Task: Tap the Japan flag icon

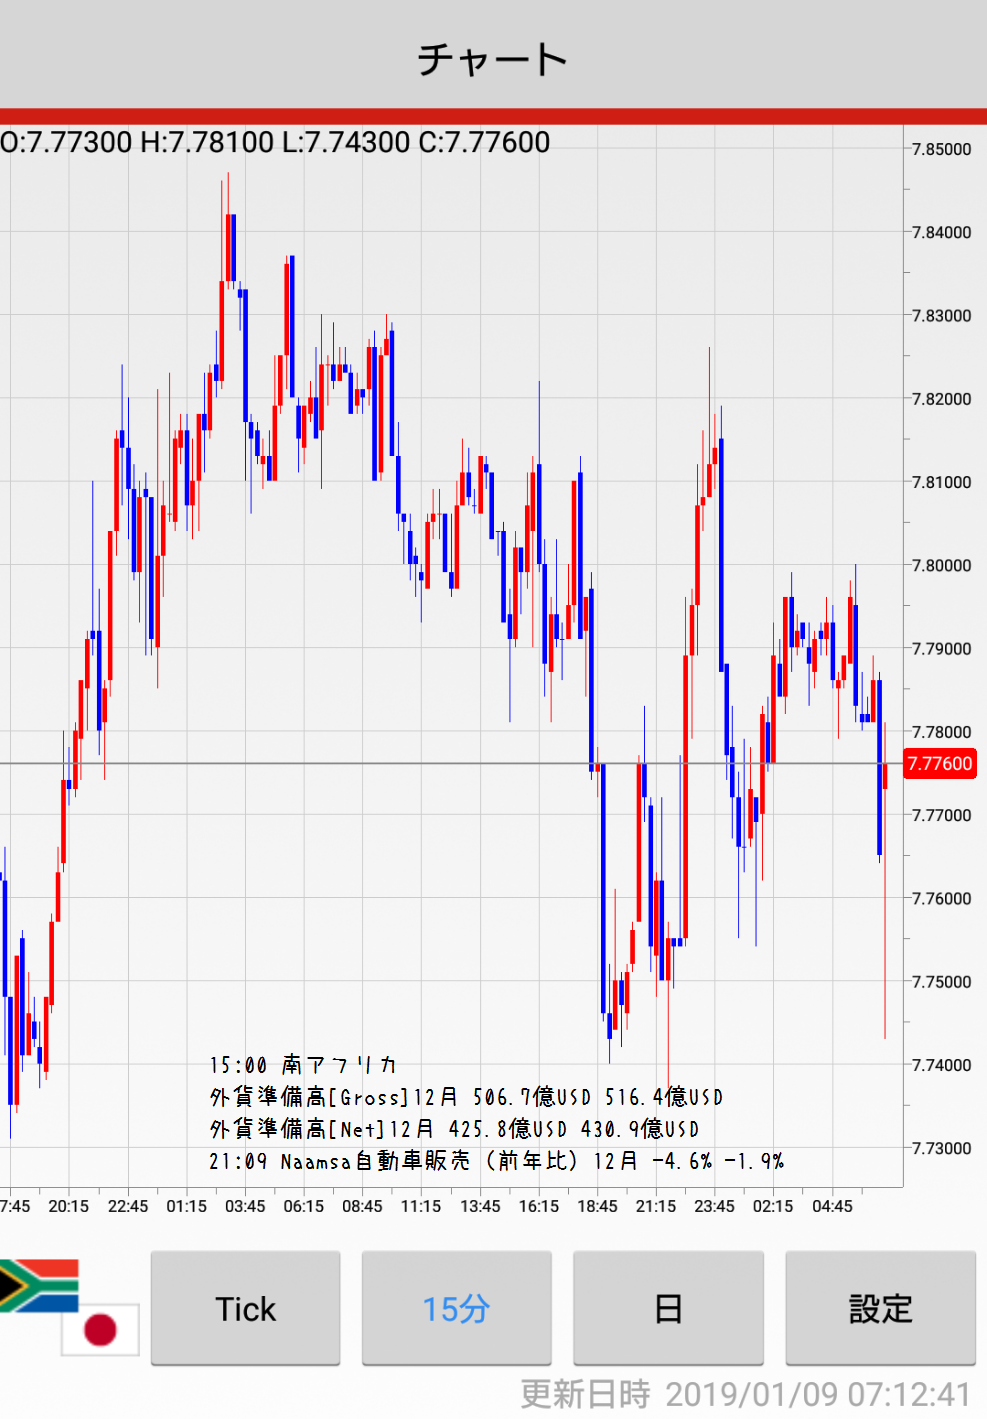Action: tap(100, 1329)
